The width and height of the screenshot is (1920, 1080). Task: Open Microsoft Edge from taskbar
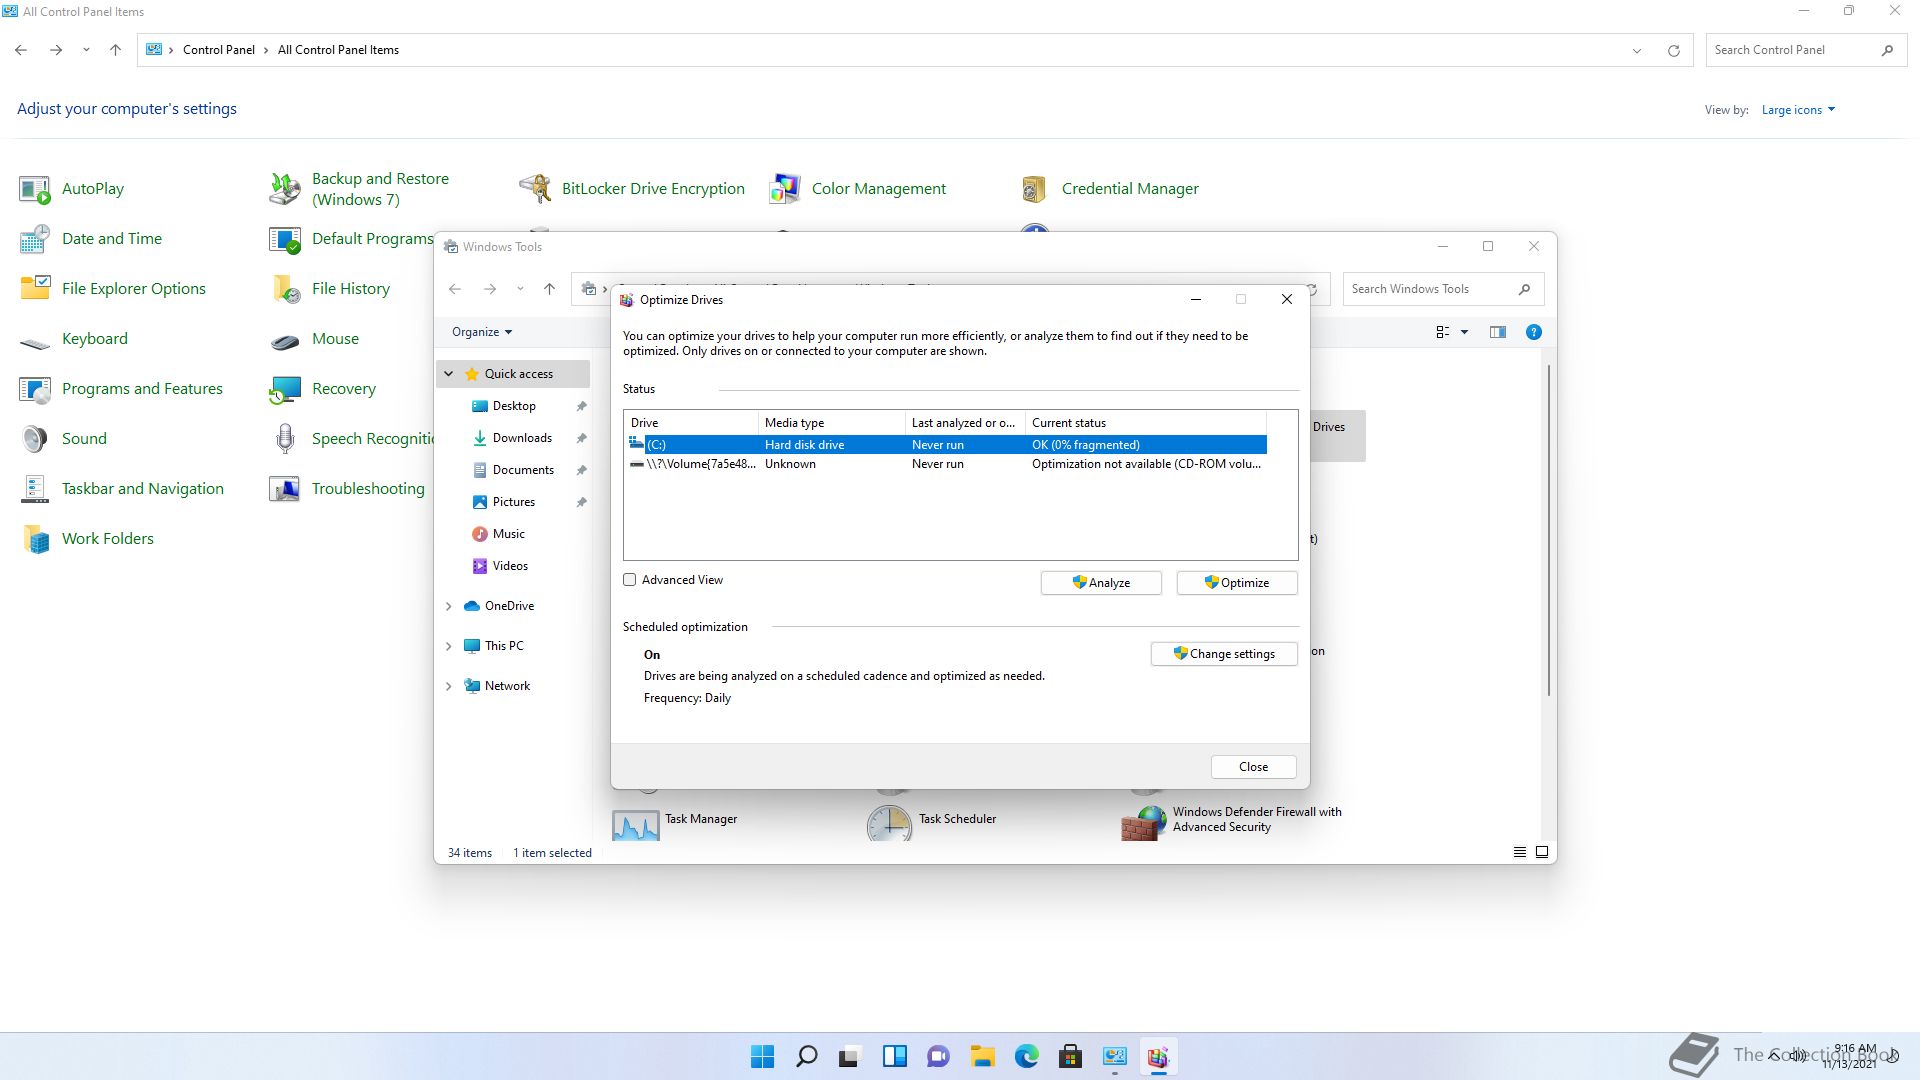(x=1026, y=1057)
